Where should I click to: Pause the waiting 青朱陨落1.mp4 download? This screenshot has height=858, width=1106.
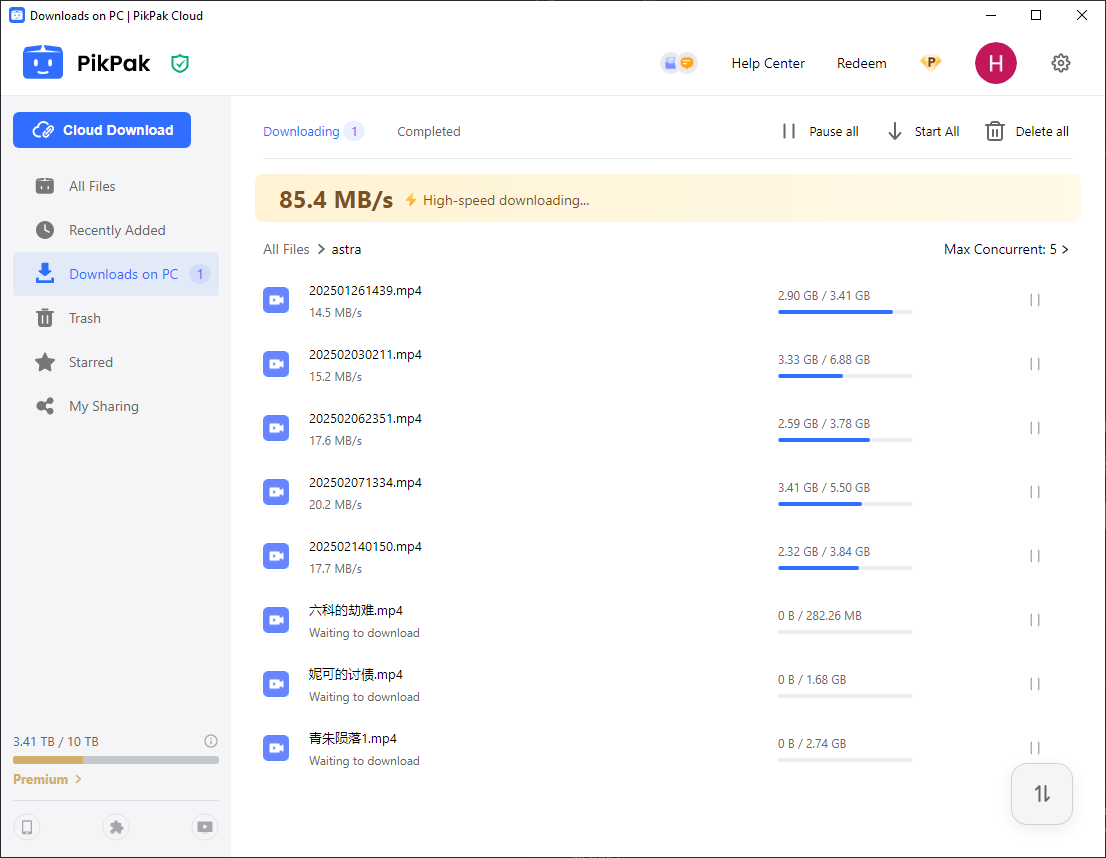tap(1034, 748)
